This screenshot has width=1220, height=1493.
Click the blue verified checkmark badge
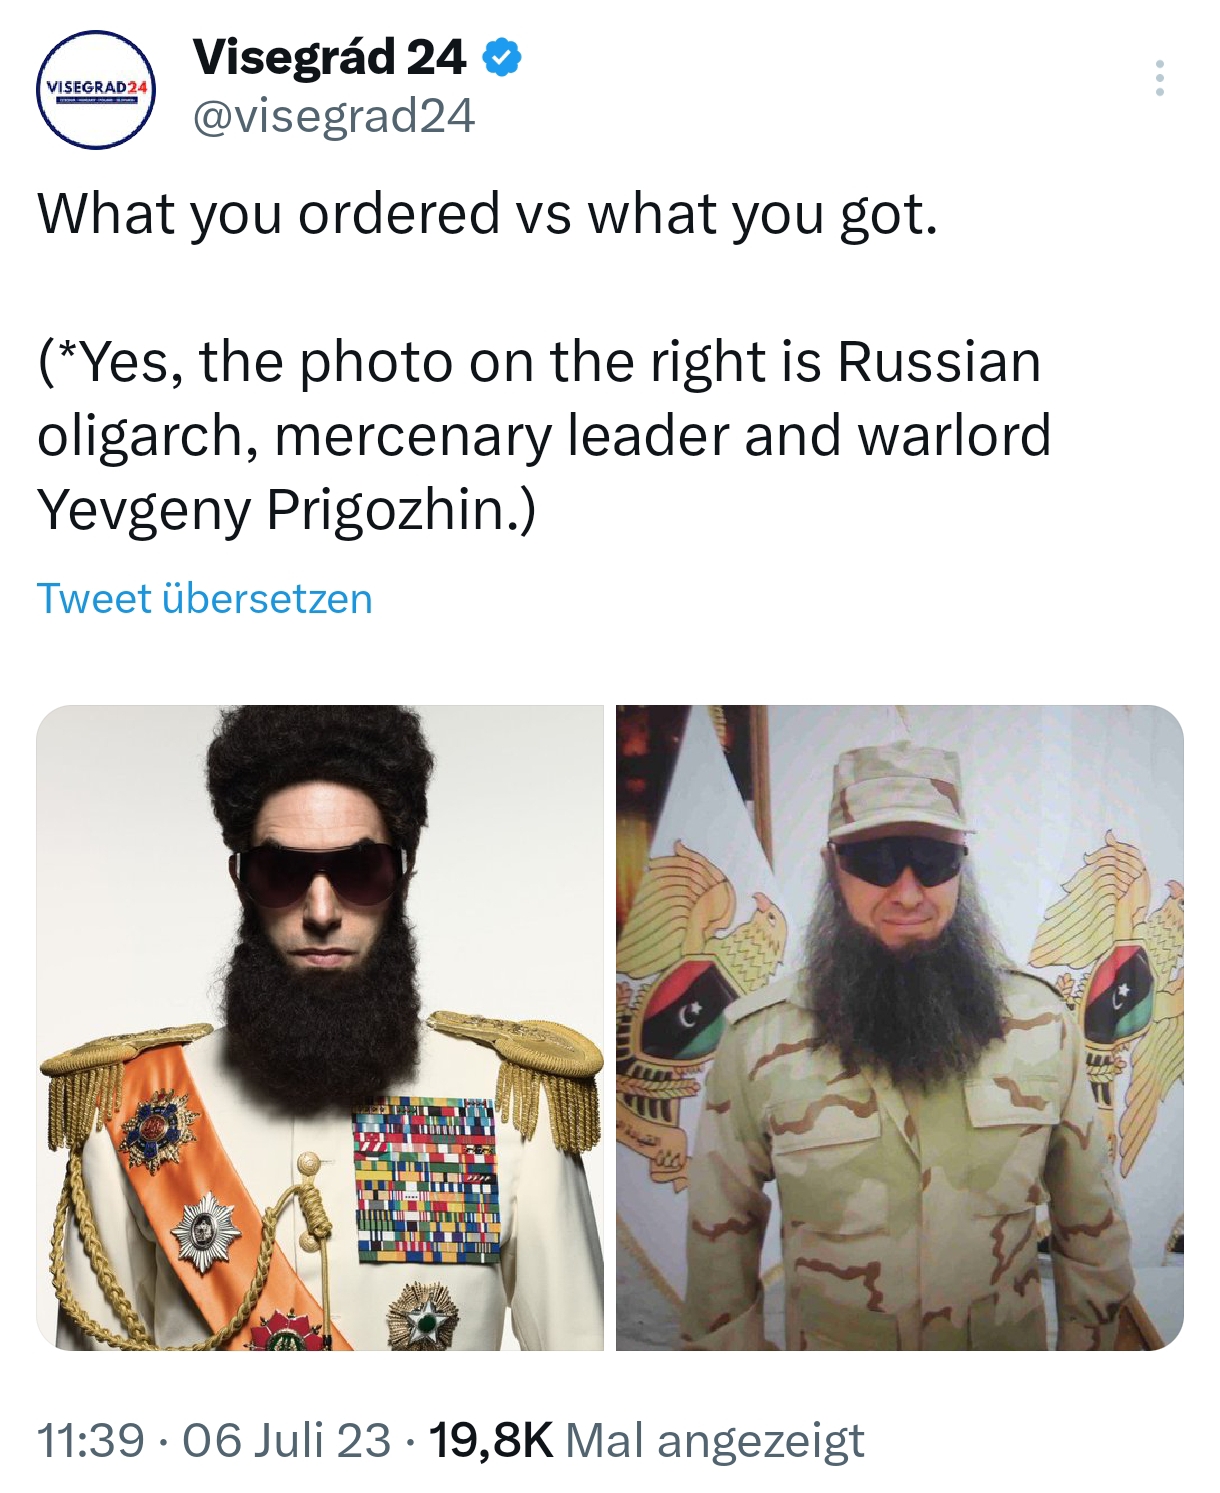pyautogui.click(x=502, y=59)
